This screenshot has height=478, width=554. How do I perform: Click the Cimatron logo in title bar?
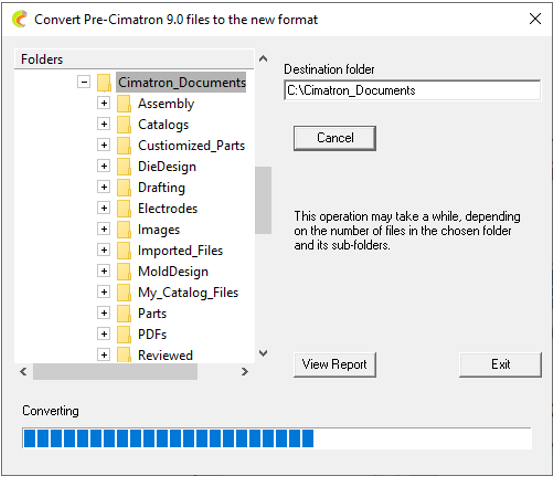[19, 19]
